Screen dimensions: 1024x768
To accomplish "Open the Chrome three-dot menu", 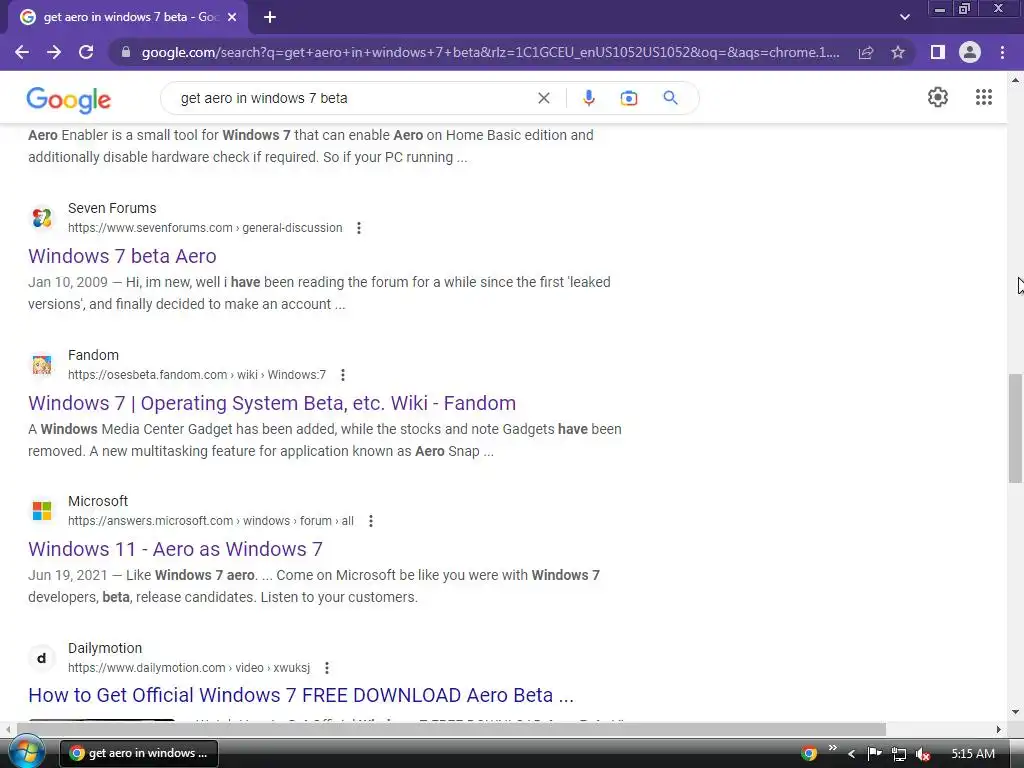I will [x=1002, y=52].
